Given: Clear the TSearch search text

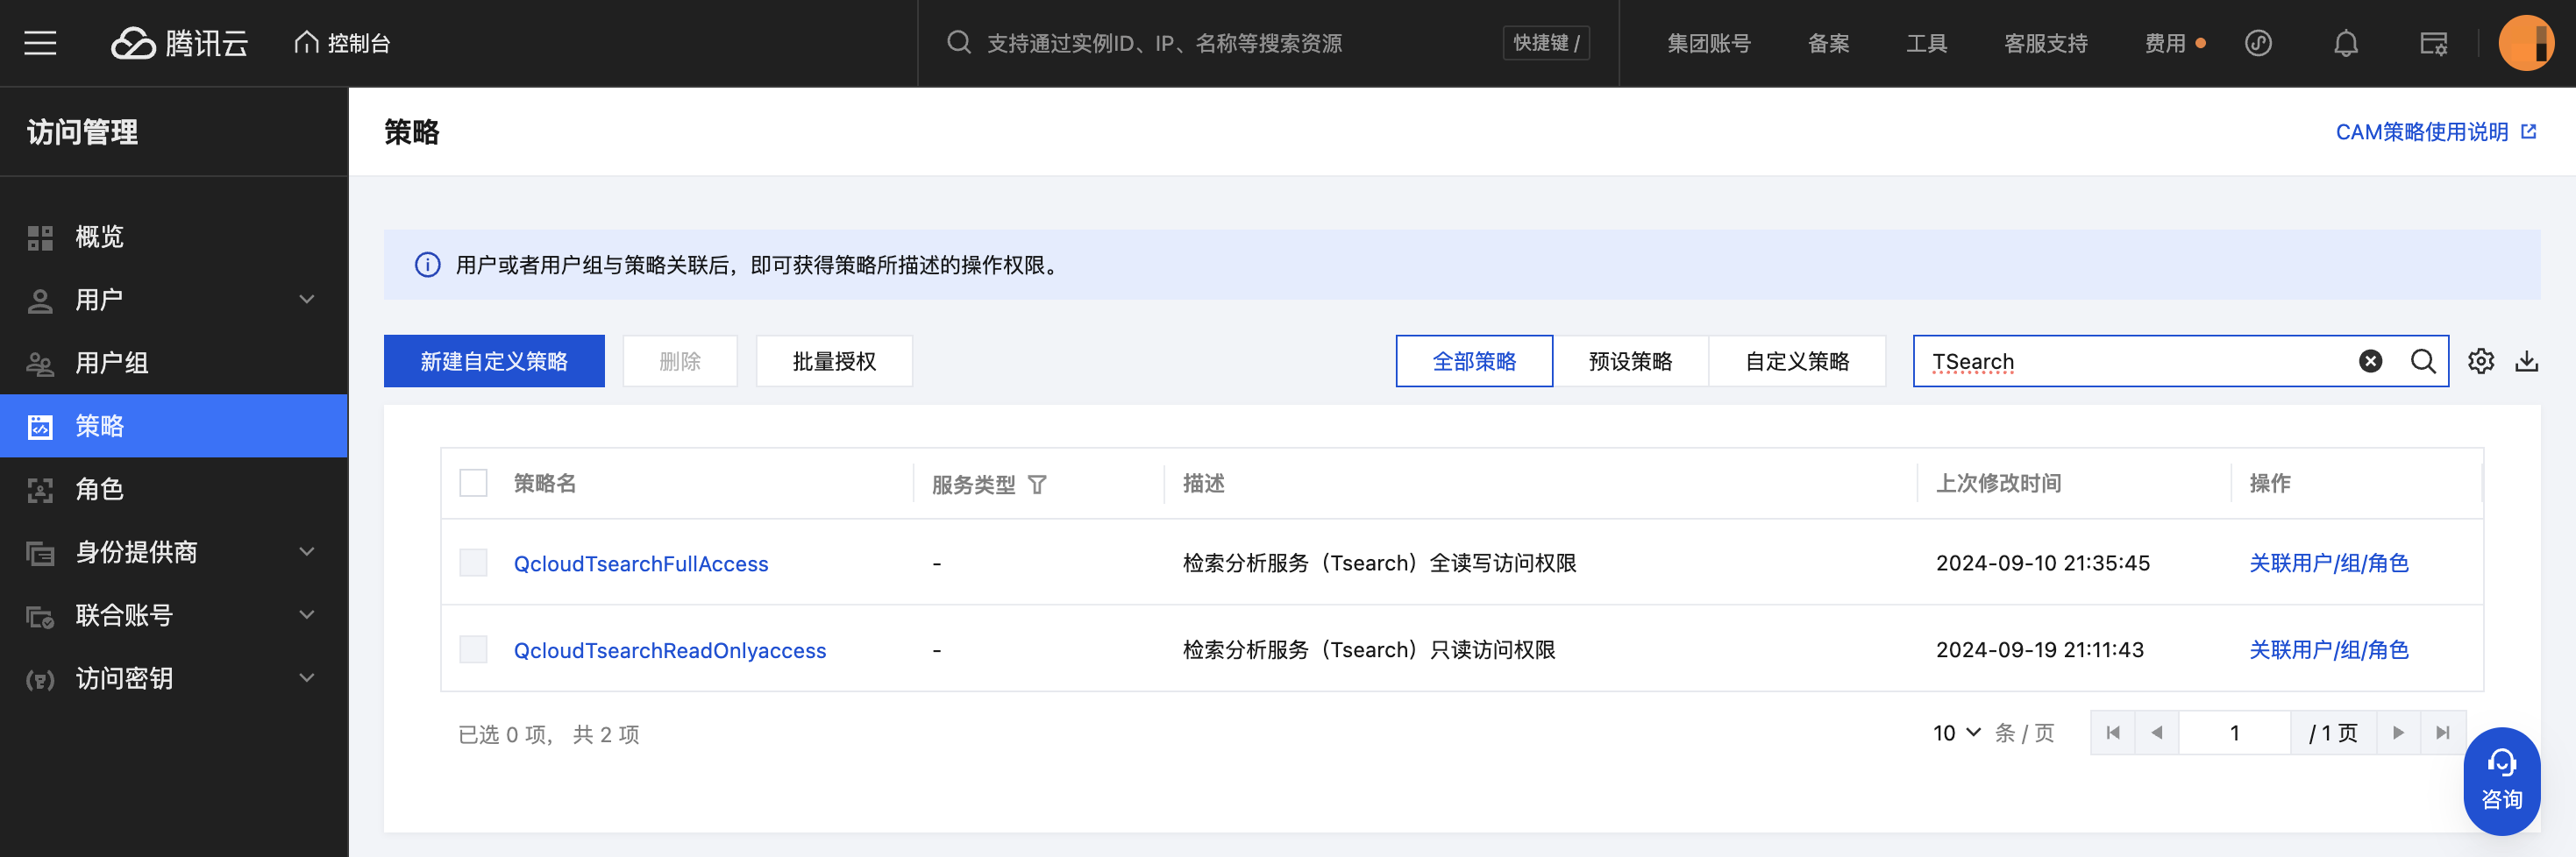Looking at the screenshot, I should point(2370,361).
